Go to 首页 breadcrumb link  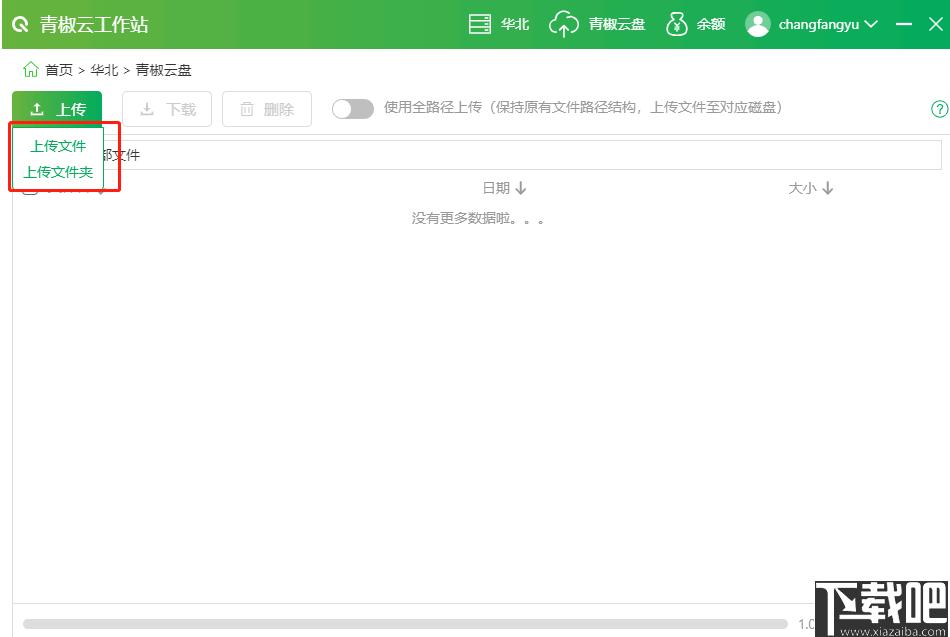click(x=59, y=70)
